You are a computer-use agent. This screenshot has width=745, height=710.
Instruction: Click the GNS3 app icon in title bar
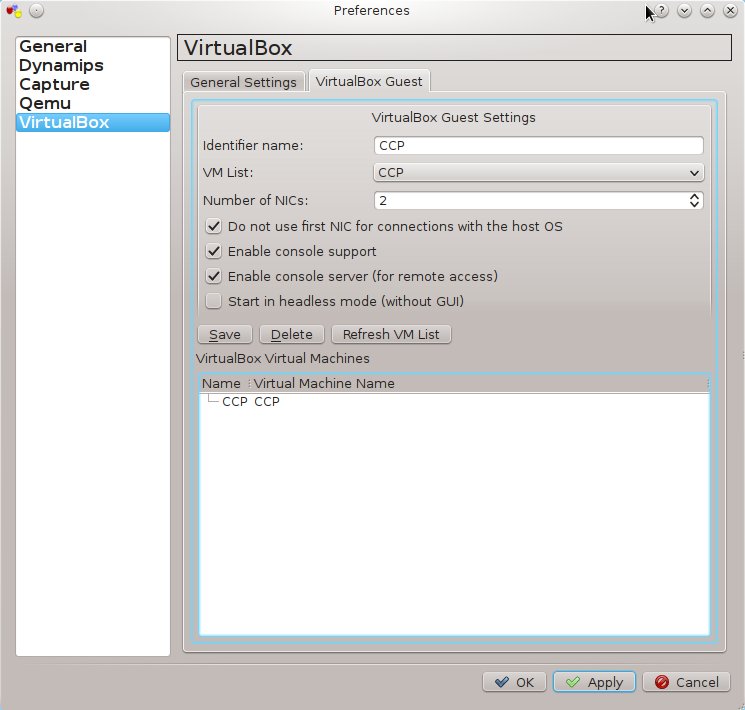pos(14,10)
